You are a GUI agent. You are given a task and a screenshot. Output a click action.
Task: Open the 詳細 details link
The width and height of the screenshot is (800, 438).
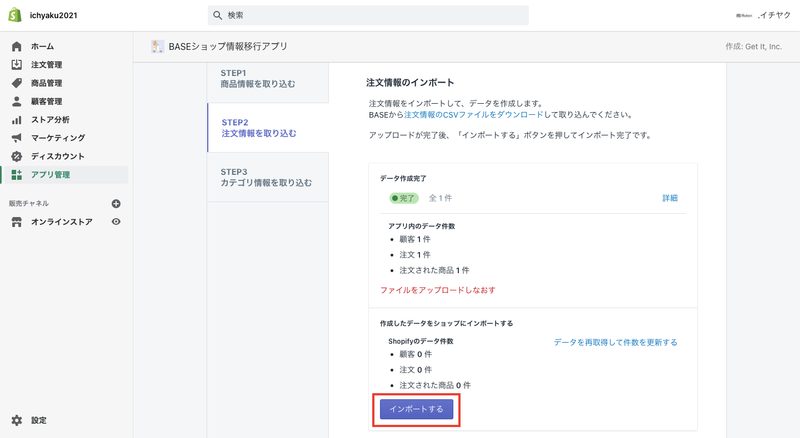coord(670,198)
